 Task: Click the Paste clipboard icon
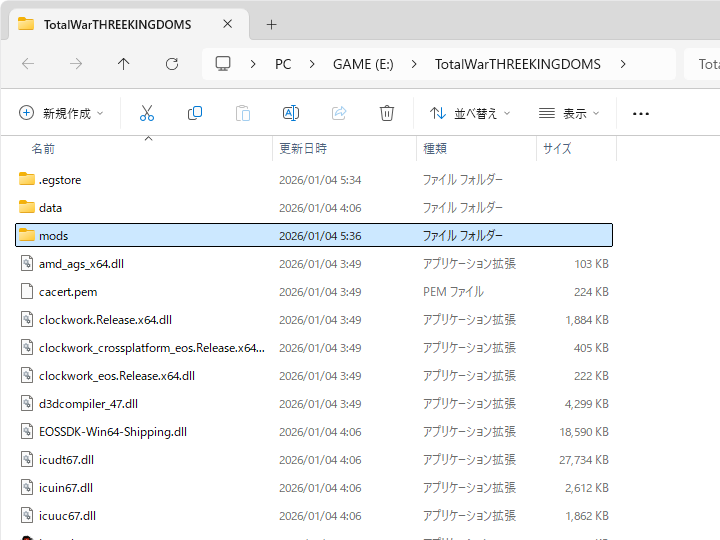(x=243, y=113)
